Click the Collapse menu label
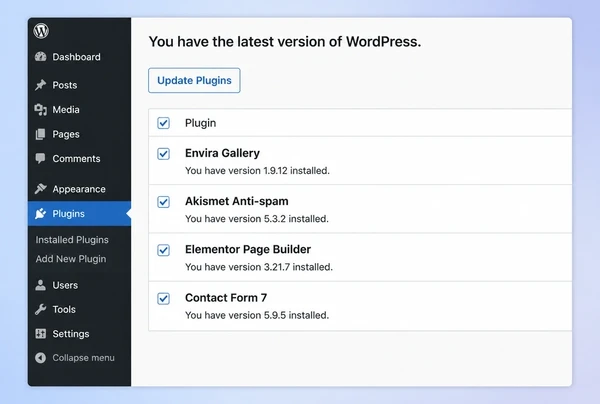 (x=83, y=358)
